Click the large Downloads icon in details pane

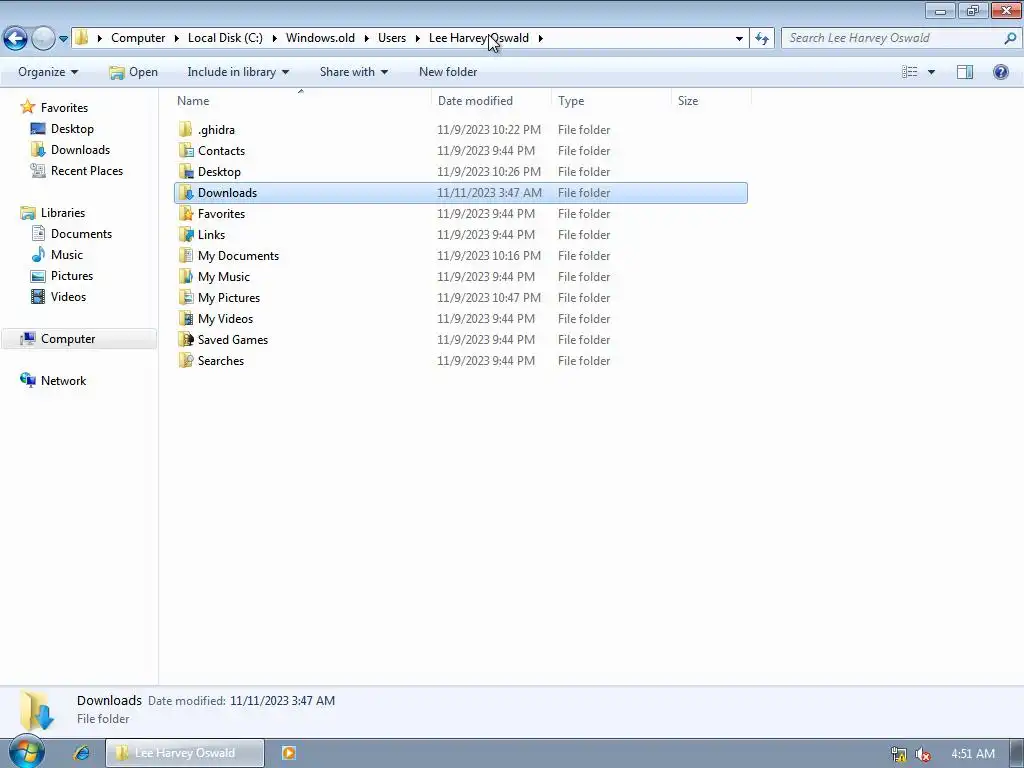click(x=37, y=710)
